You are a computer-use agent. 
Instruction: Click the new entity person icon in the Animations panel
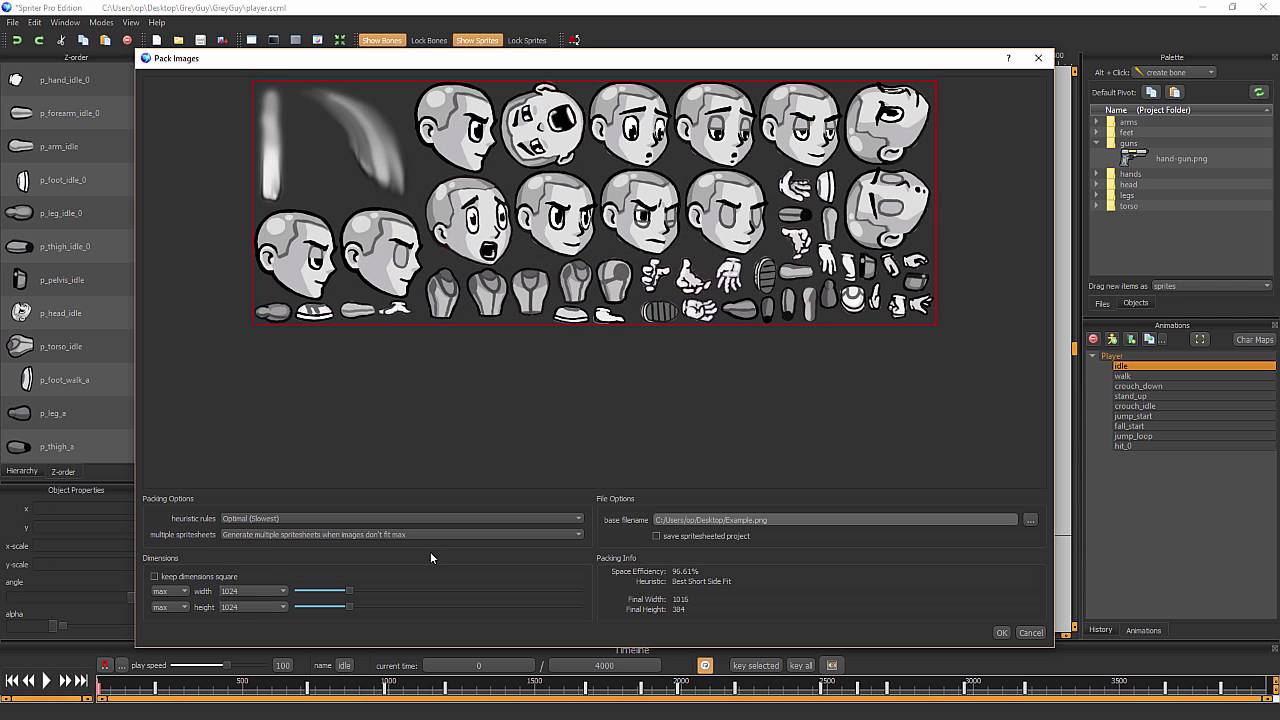(1112, 340)
